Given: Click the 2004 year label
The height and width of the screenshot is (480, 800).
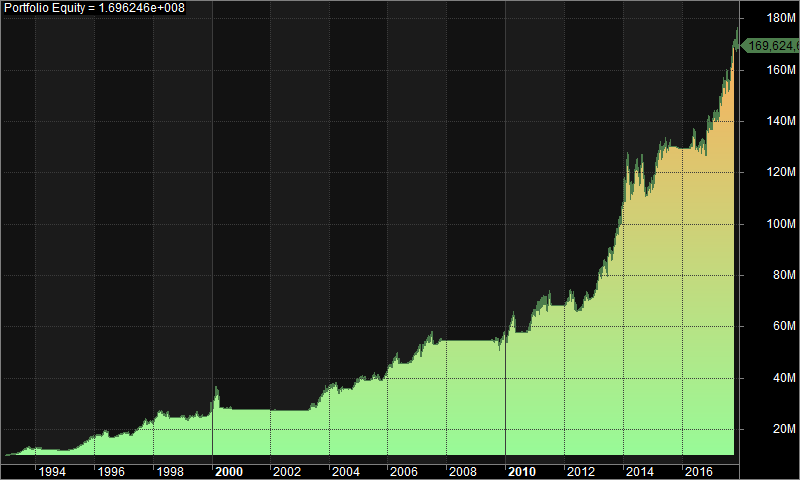Looking at the screenshot, I should (x=346, y=470).
